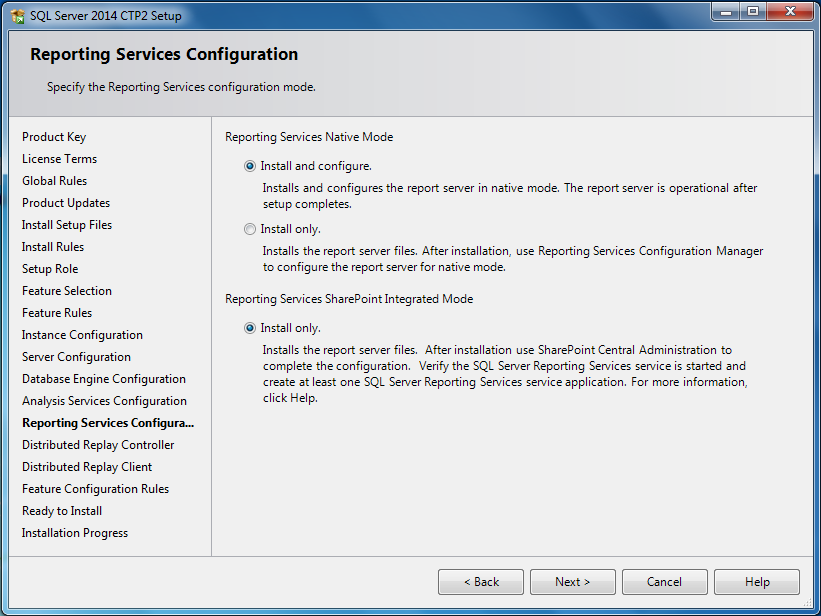Open Install Rules step
The image size is (821, 616).
[x=53, y=247]
